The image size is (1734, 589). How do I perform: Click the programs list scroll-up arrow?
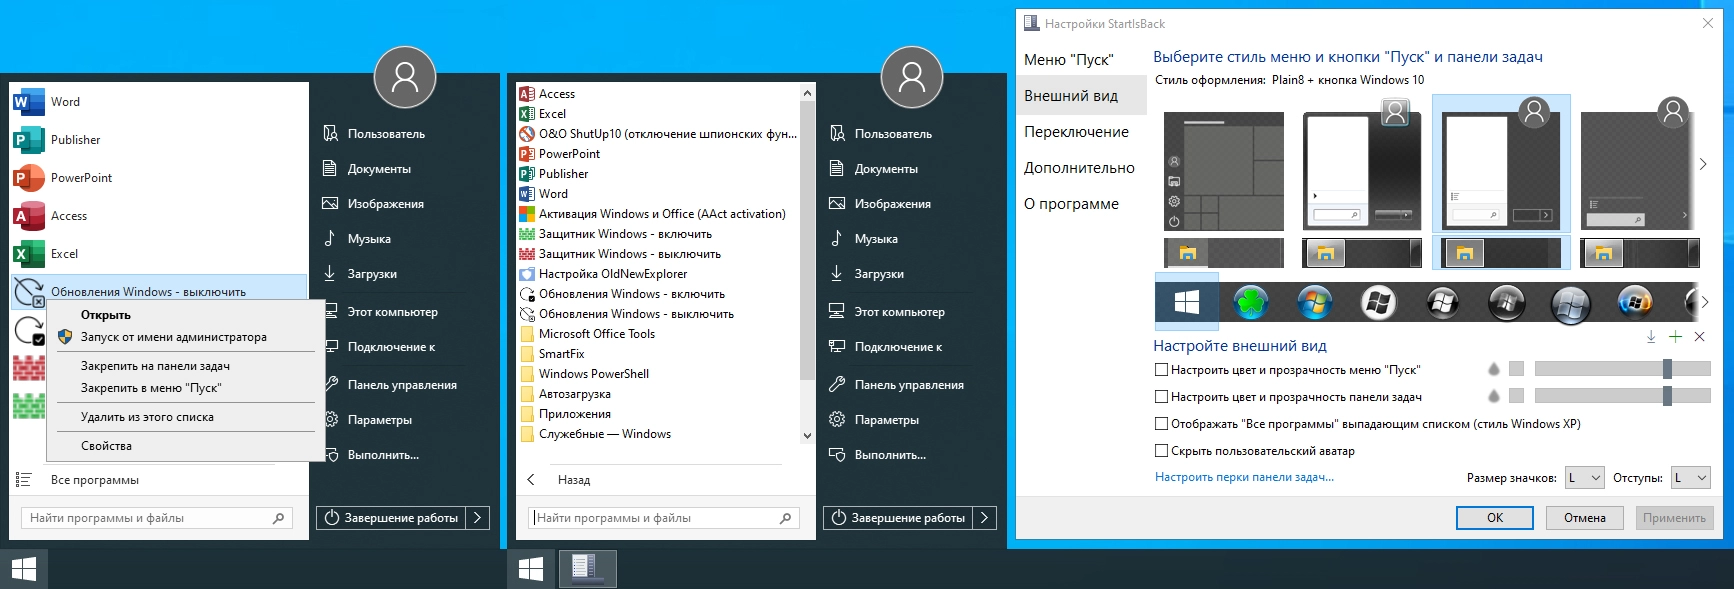(x=808, y=93)
